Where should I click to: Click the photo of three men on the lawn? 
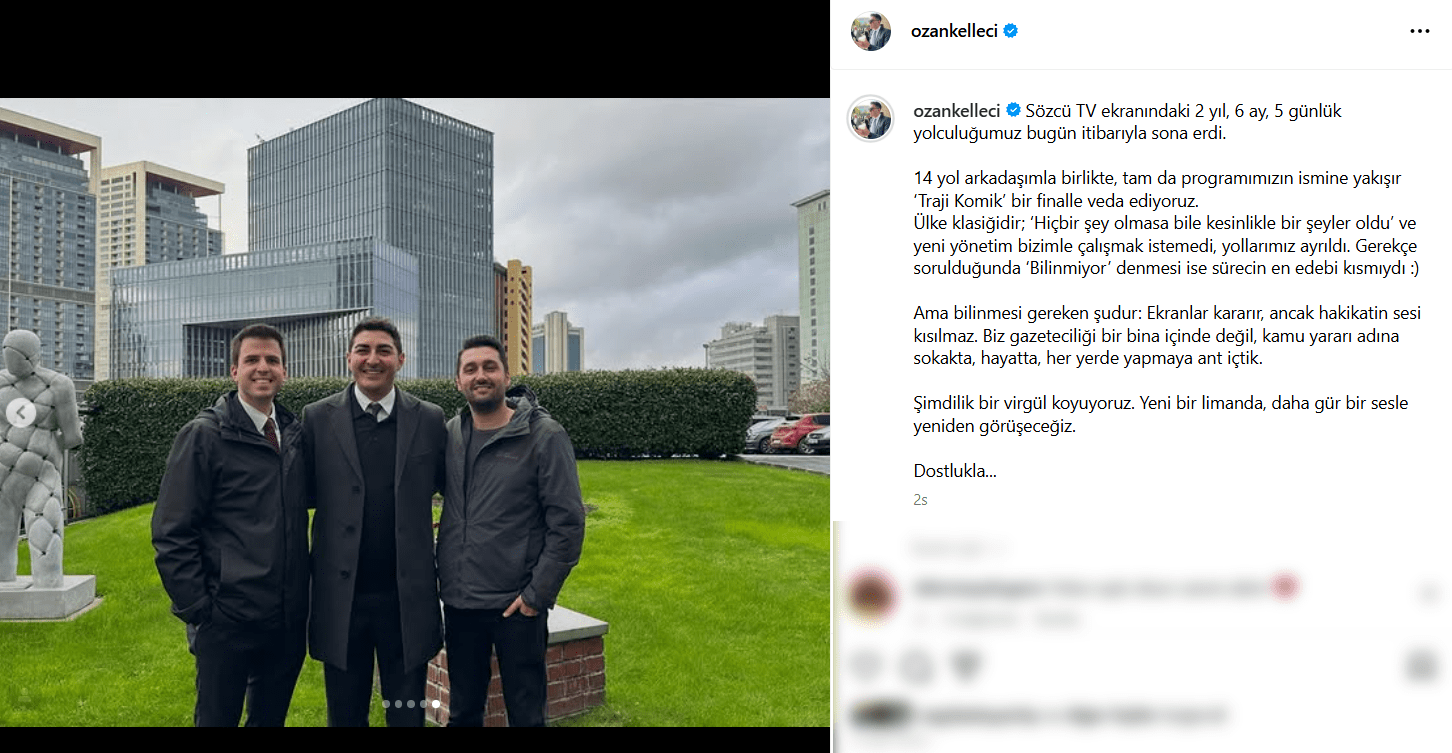[415, 412]
